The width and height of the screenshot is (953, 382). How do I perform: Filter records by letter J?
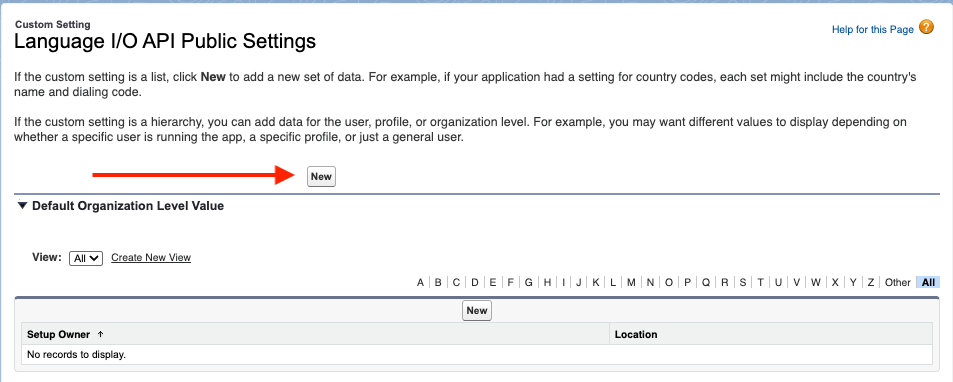coord(579,282)
